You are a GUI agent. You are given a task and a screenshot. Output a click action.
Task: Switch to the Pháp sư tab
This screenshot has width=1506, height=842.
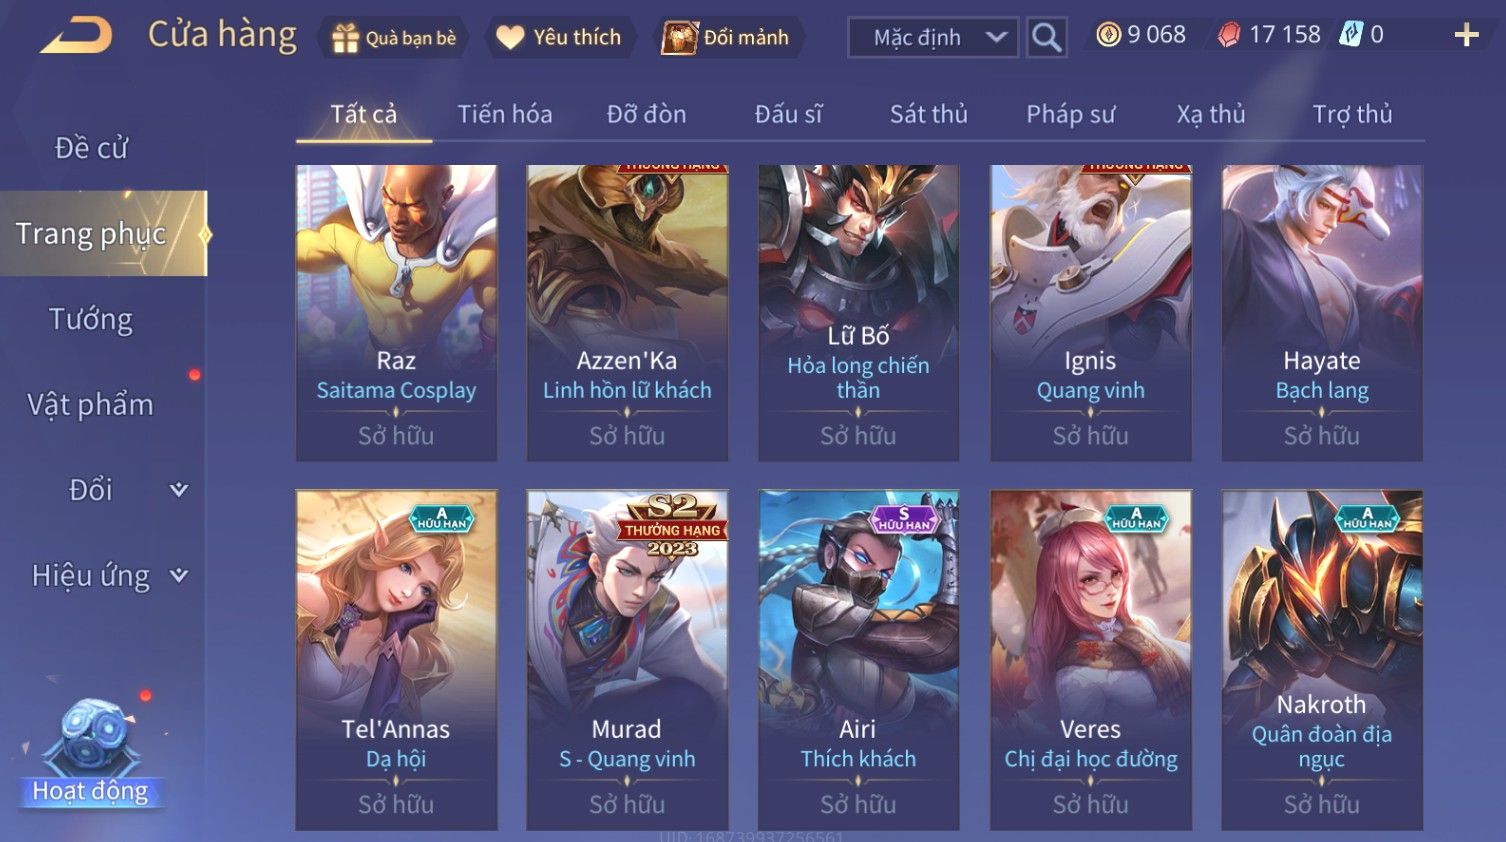point(1070,114)
